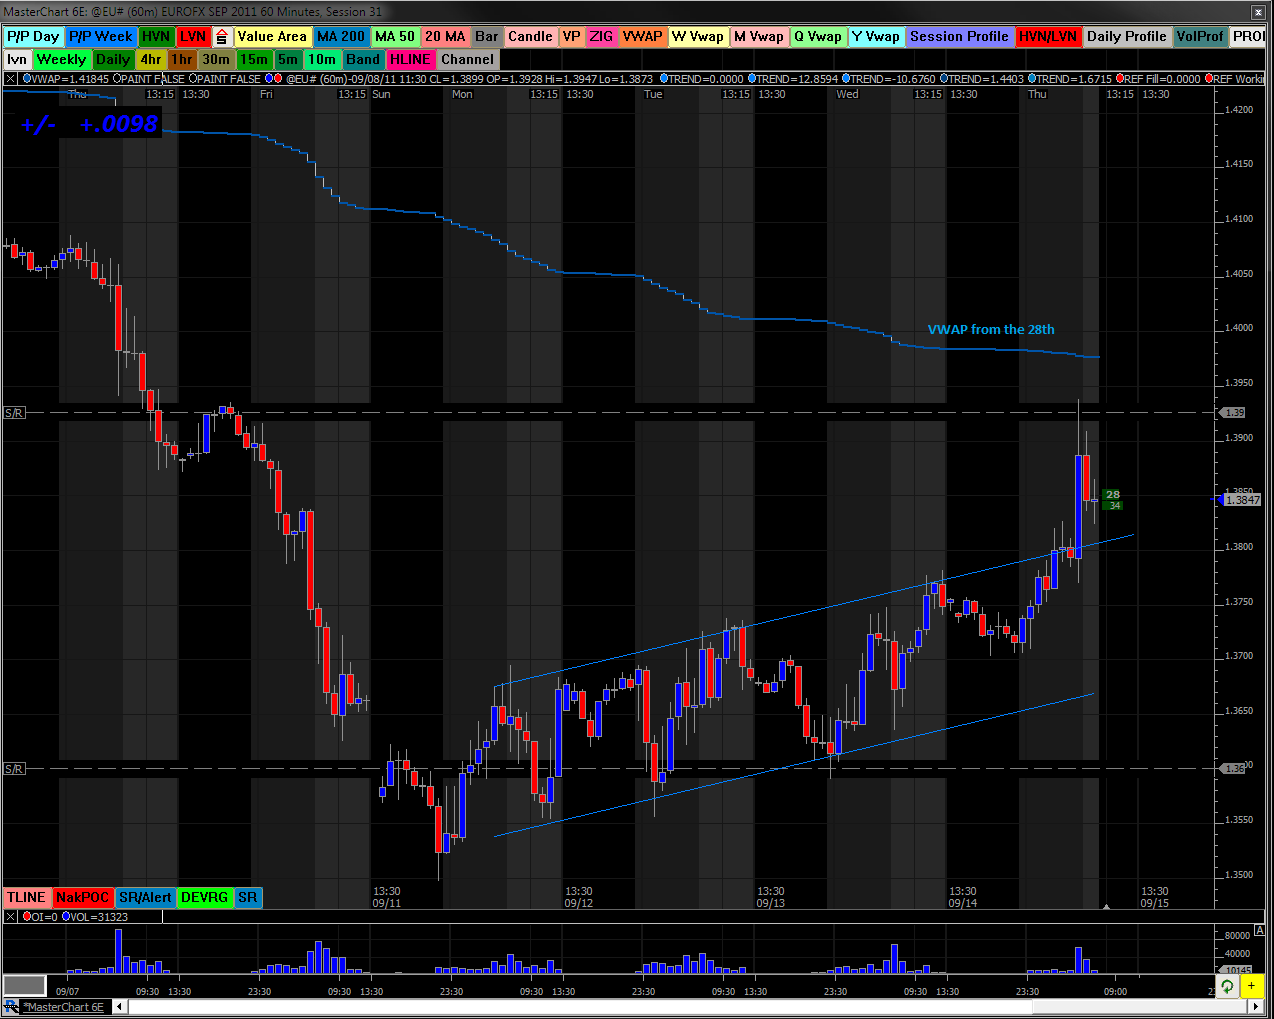This screenshot has height=1019, width=1274.
Task: Switch timeframe to 5m
Action: click(x=288, y=59)
